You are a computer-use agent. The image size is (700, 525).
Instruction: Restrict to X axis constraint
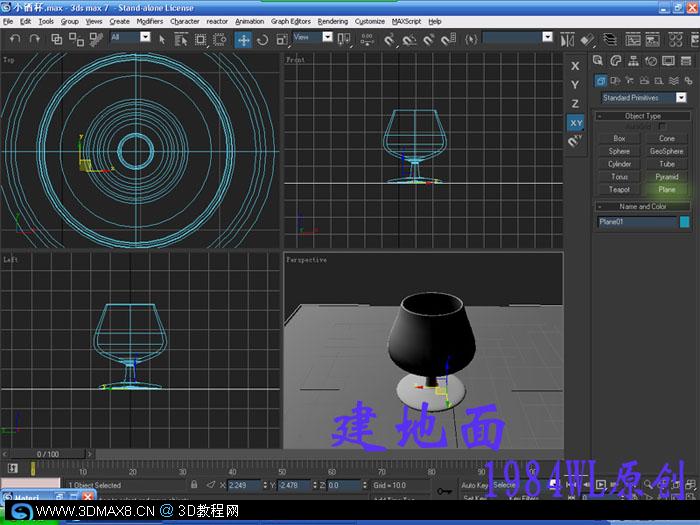pos(575,66)
